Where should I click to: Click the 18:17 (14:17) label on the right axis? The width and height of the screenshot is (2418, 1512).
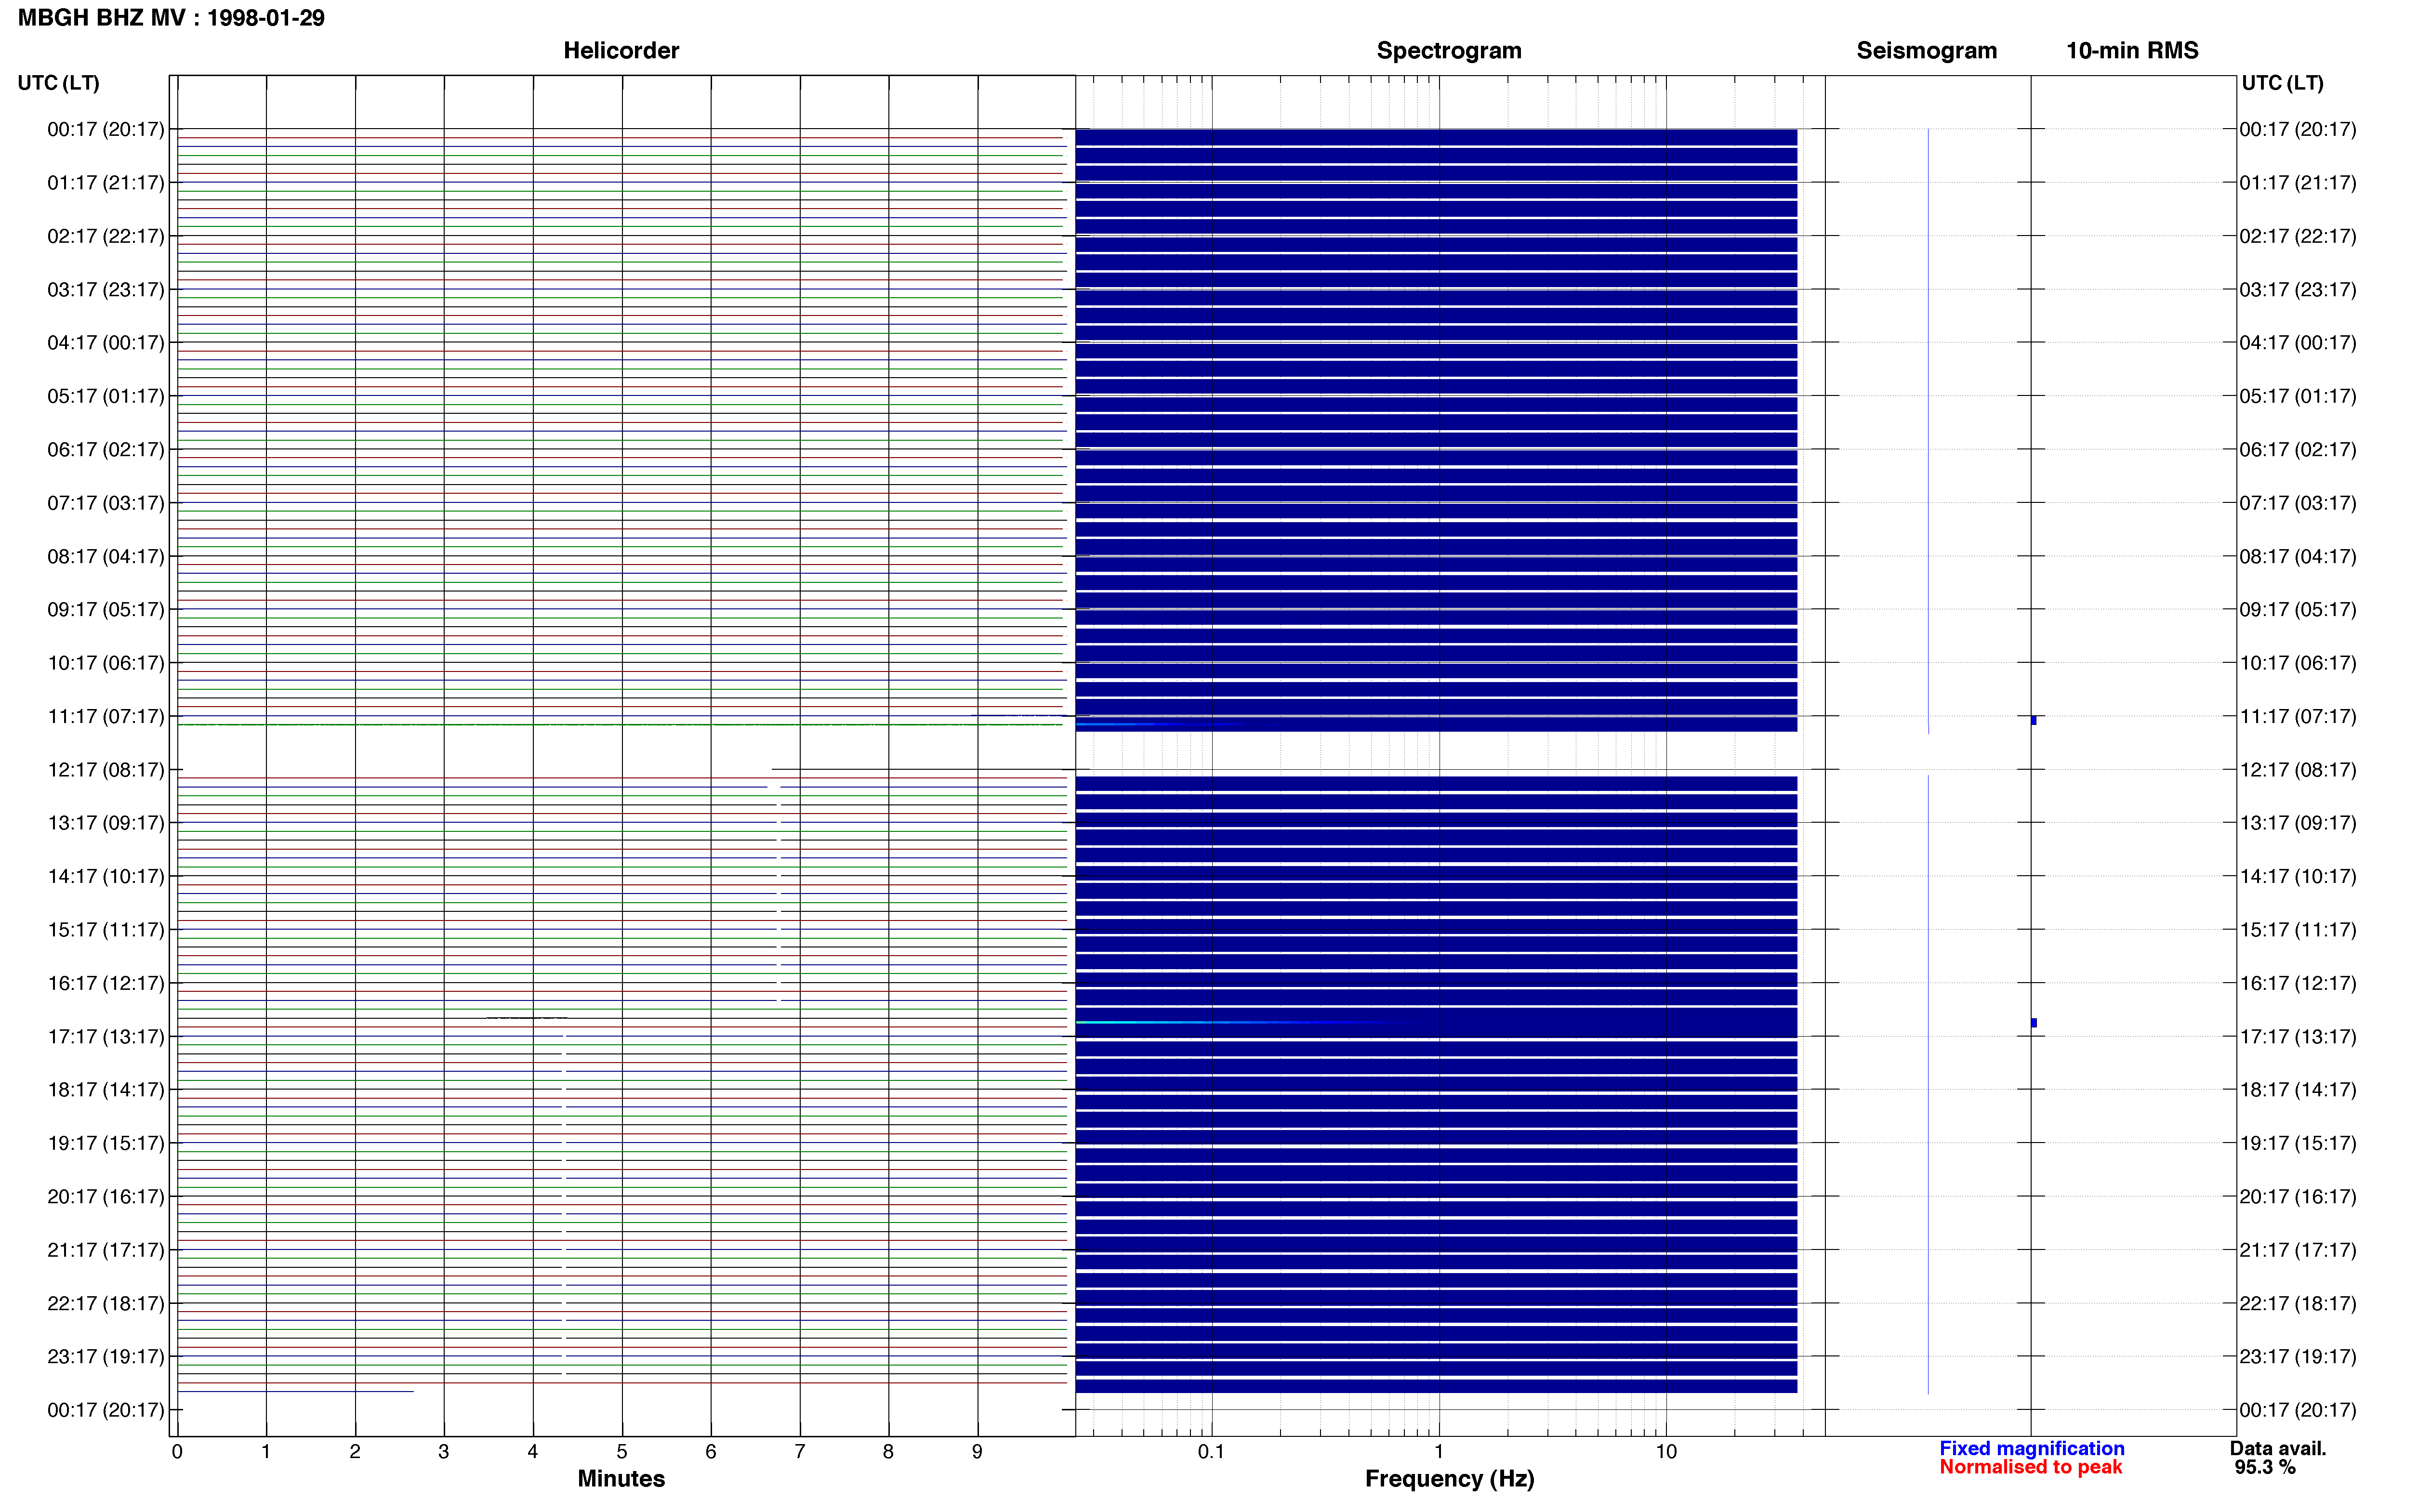pyautogui.click(x=2298, y=1090)
